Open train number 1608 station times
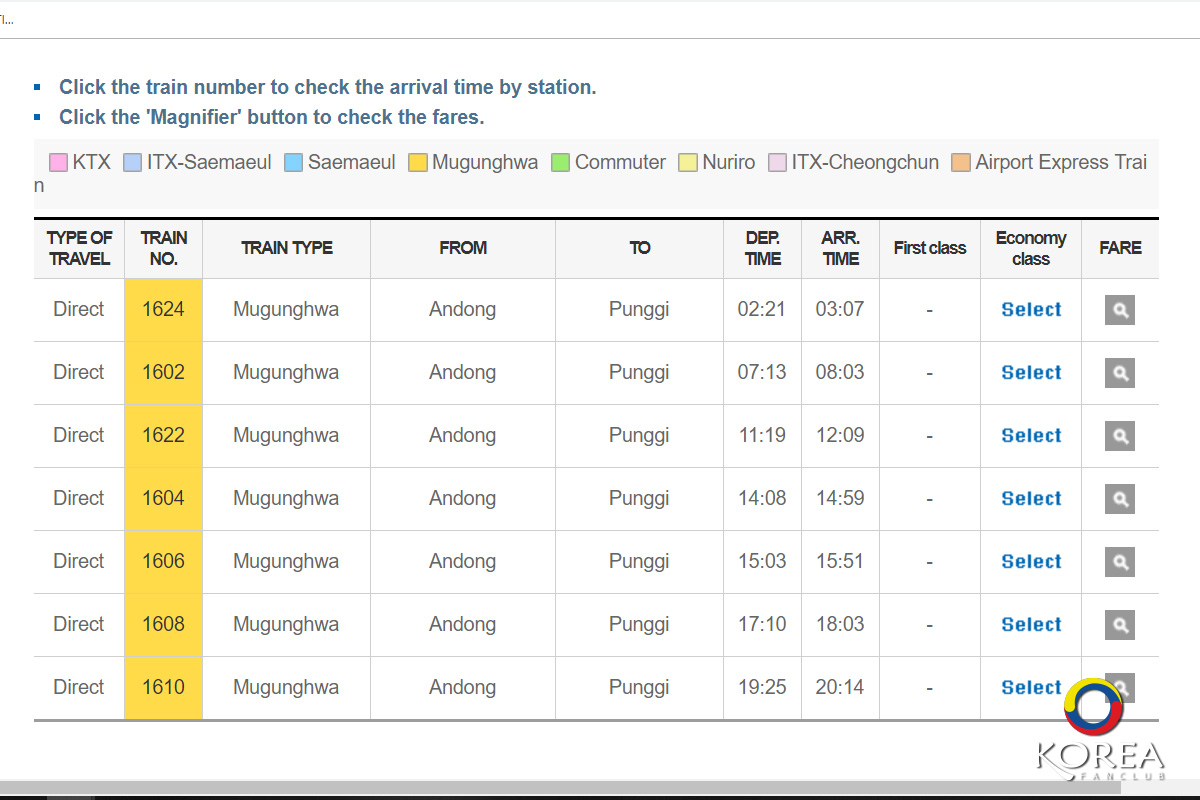This screenshot has height=800, width=1200. (x=163, y=624)
